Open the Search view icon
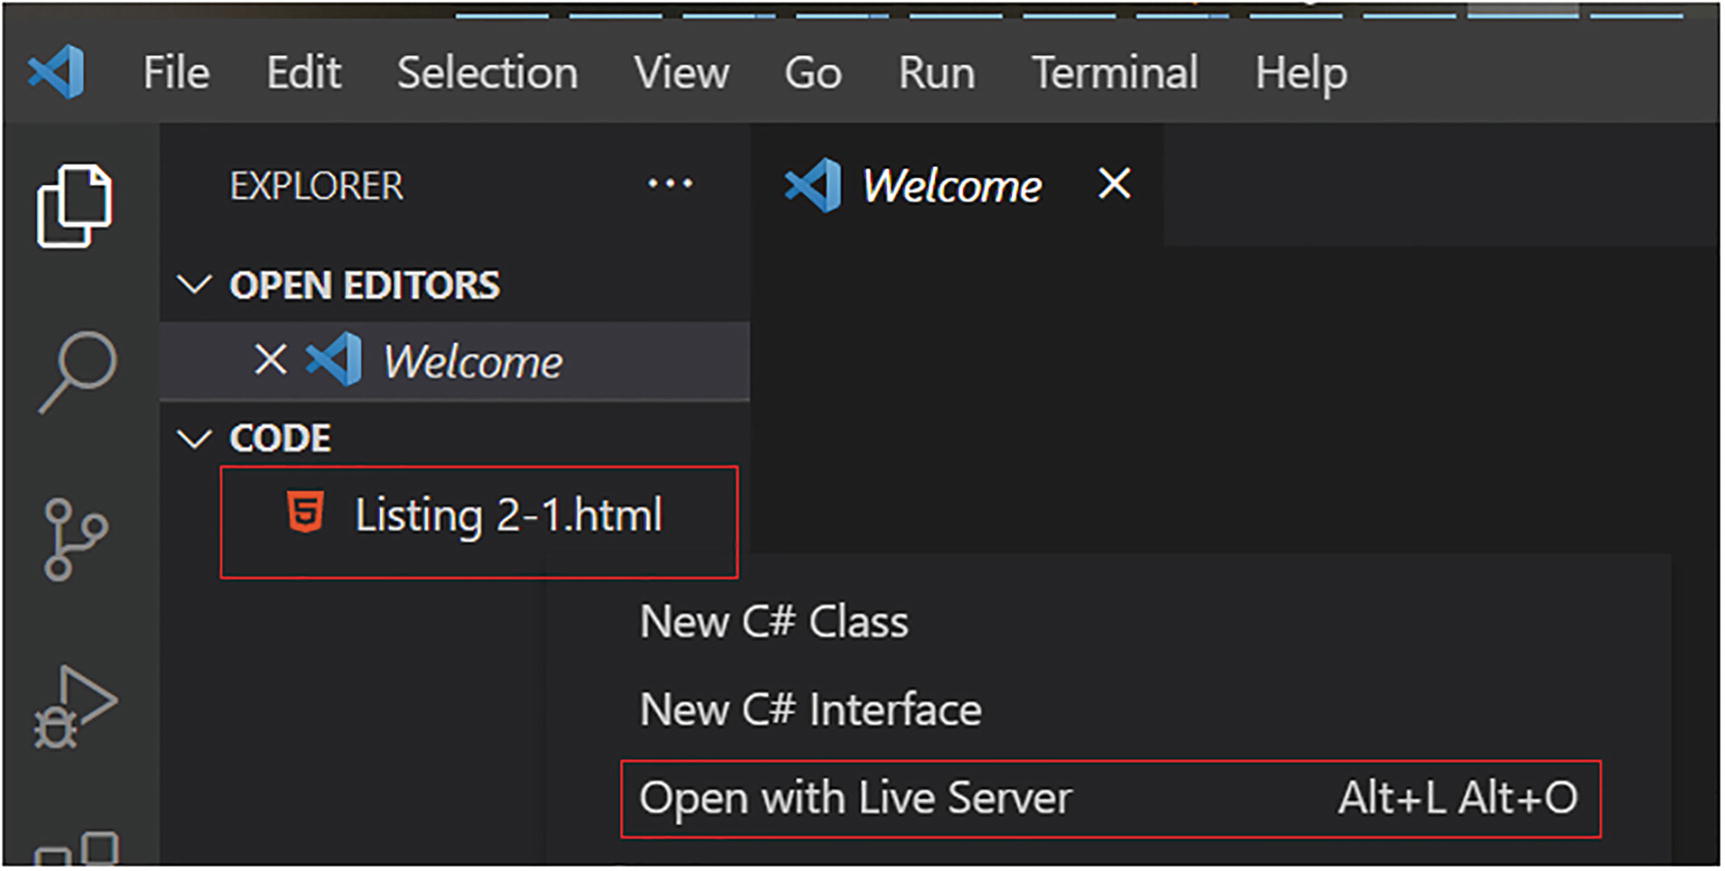 pos(77,371)
